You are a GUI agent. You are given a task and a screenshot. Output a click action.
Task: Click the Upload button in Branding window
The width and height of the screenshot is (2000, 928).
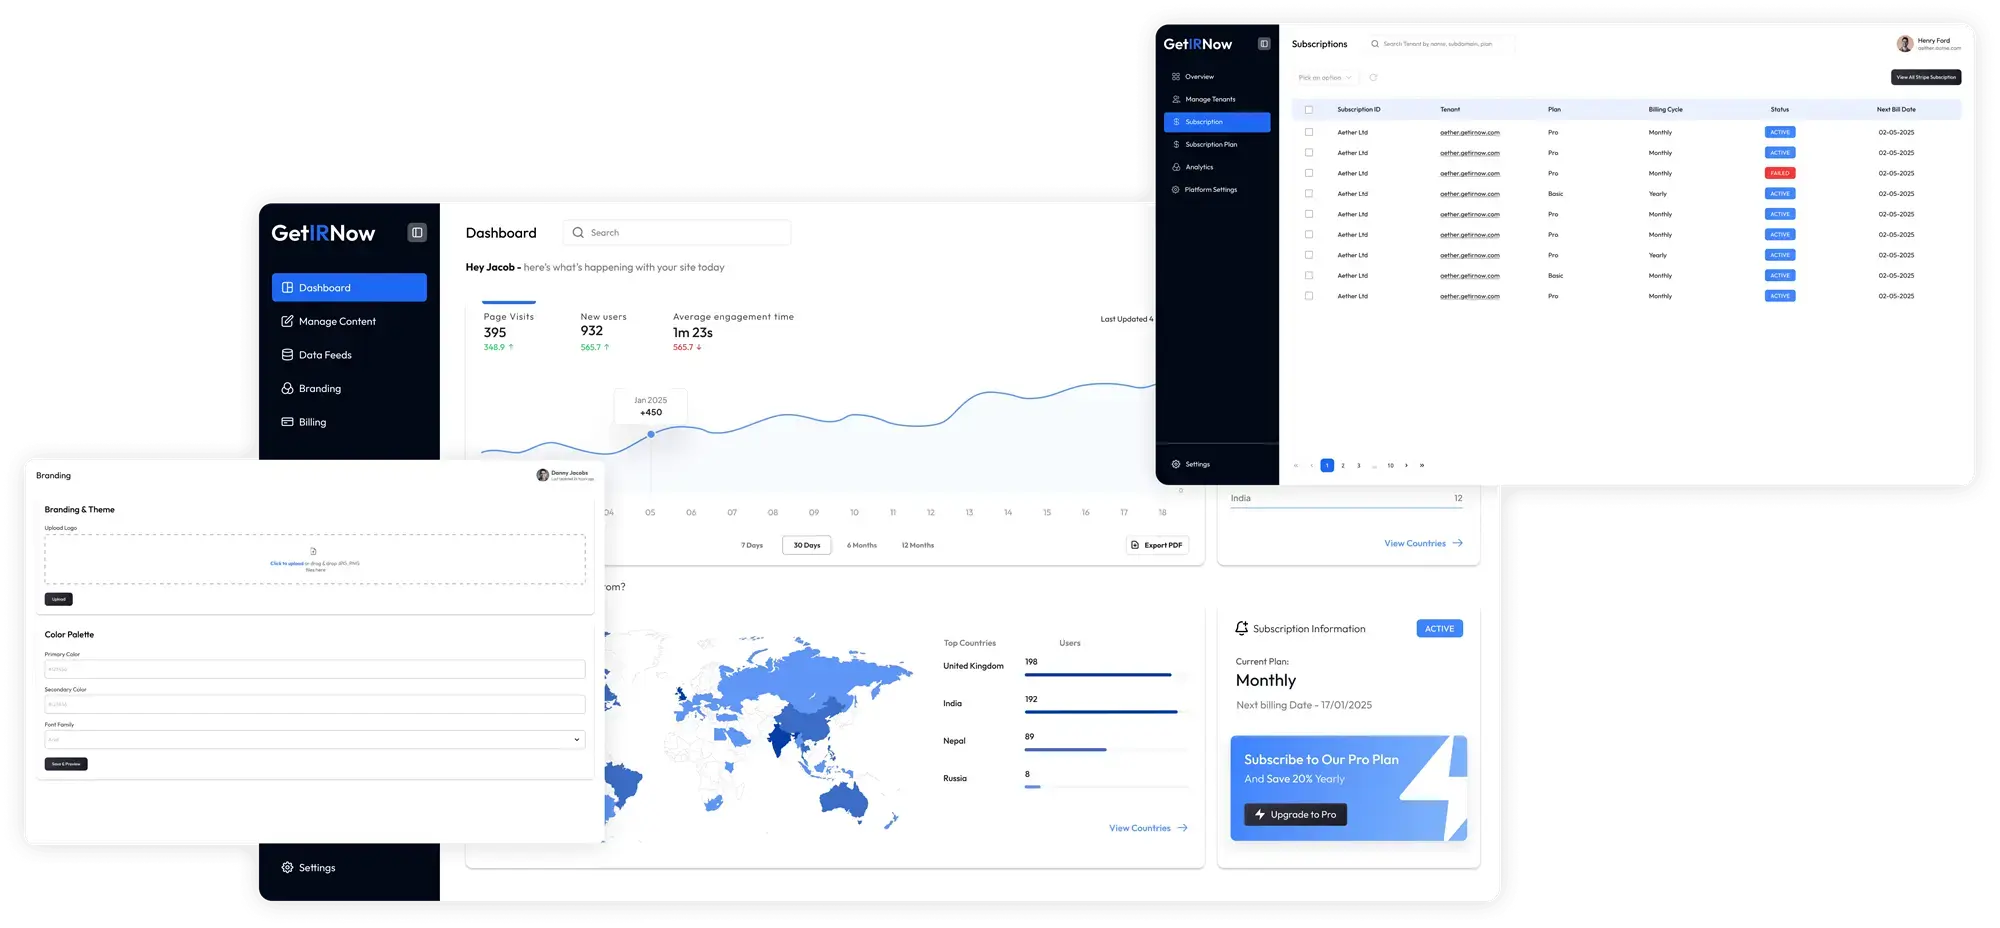point(59,599)
